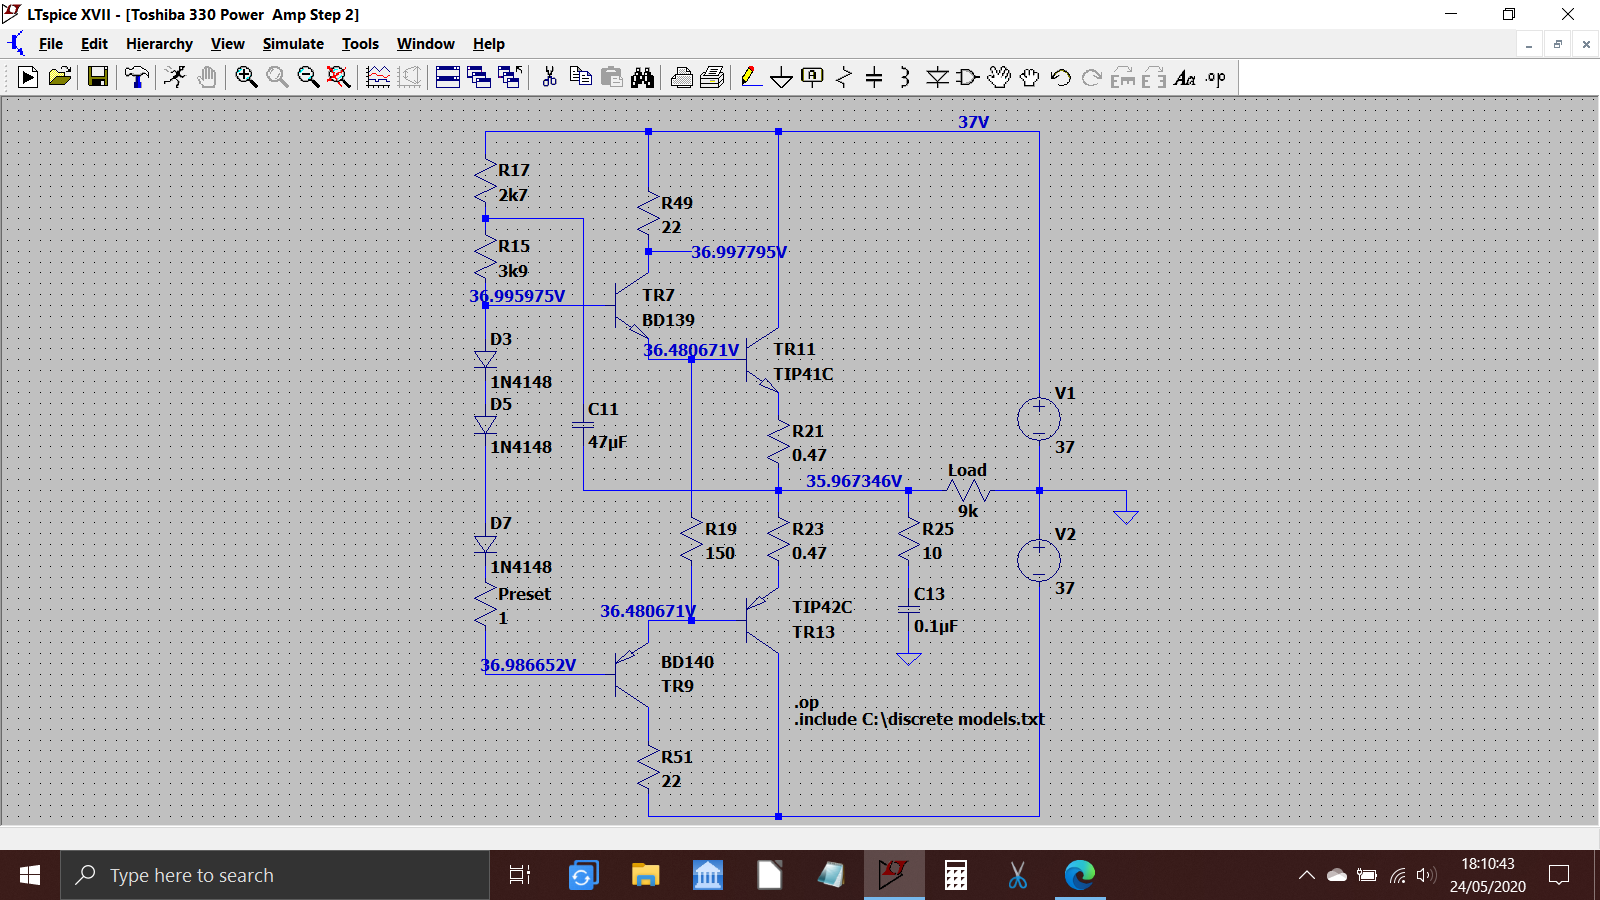Click the SPICE directive '.op' toolbar icon

coord(1216,77)
